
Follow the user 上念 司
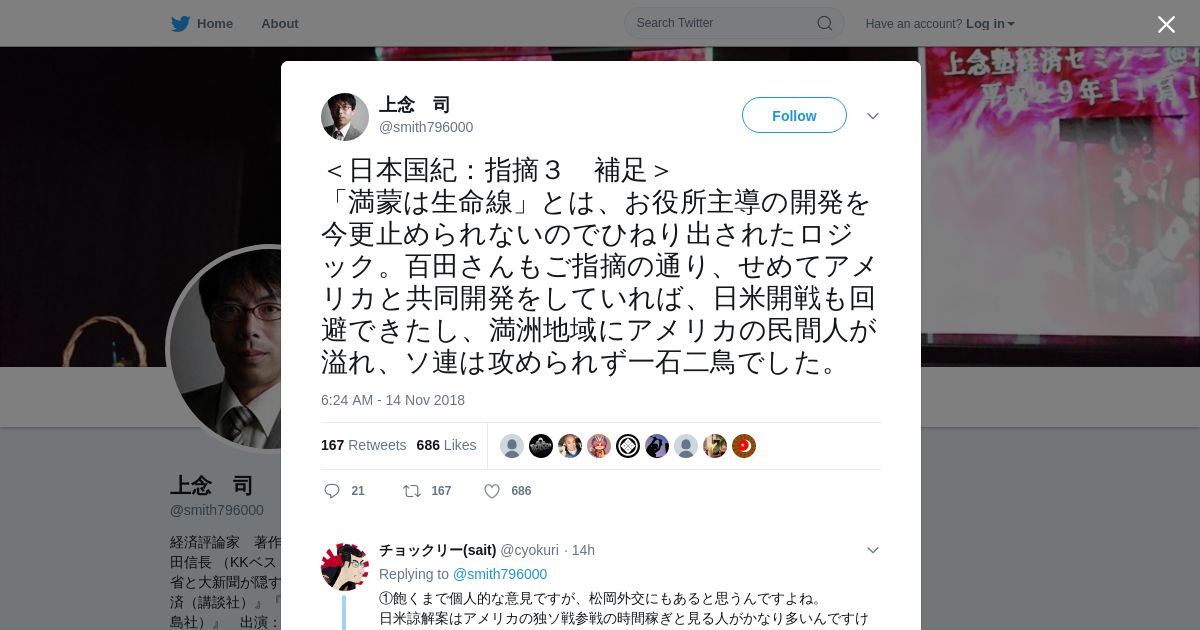794,115
